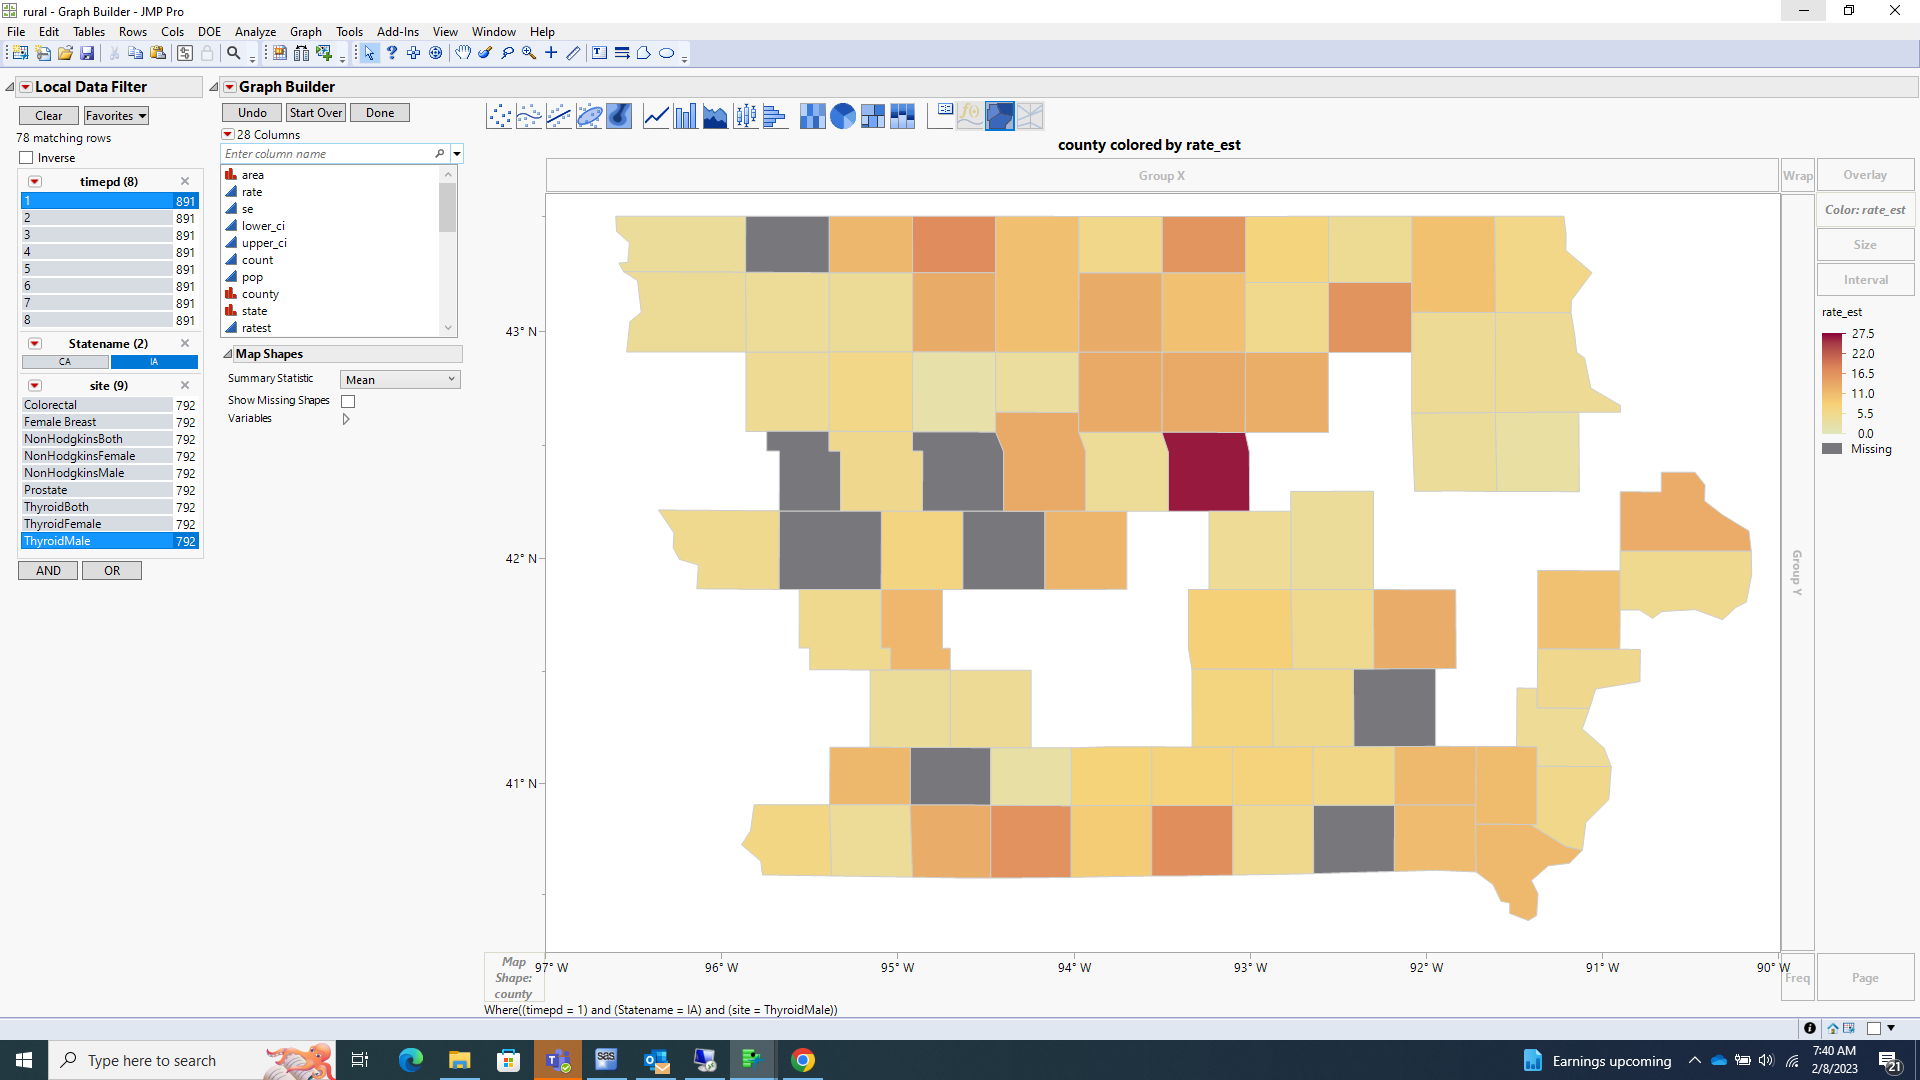Switch to the Heatmap graph element
The width and height of the screenshot is (1920, 1080).
813,115
